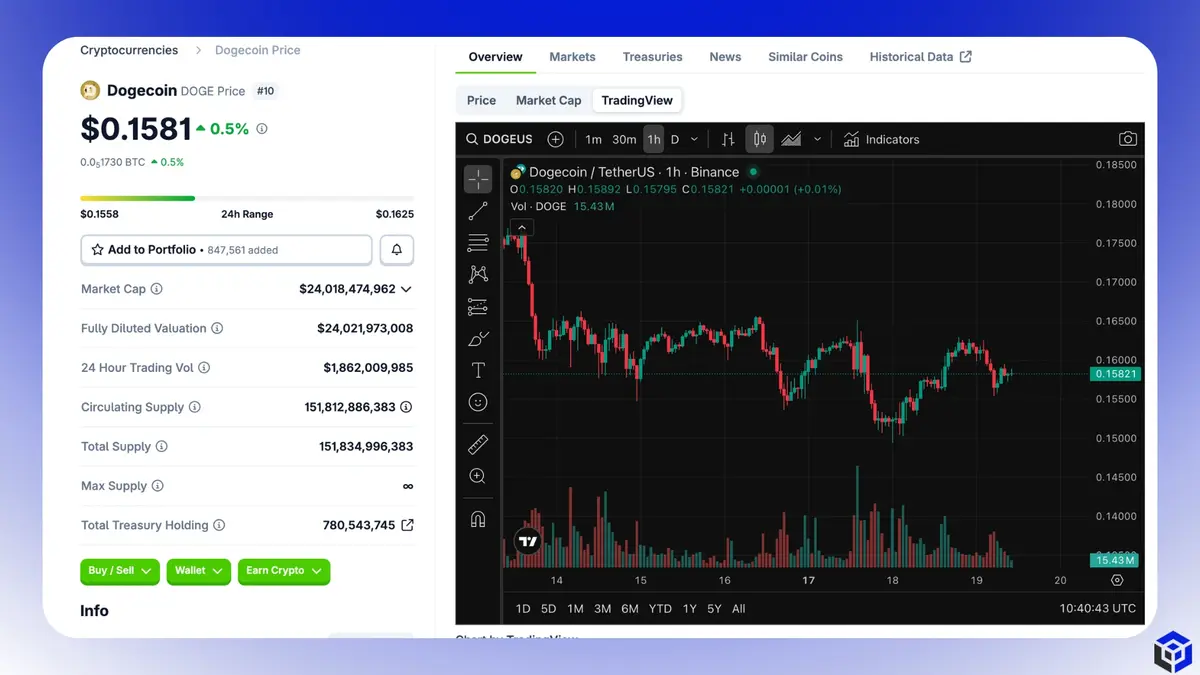Open the Historical Data page
Screen dimensions: 1200x675
[912, 57]
